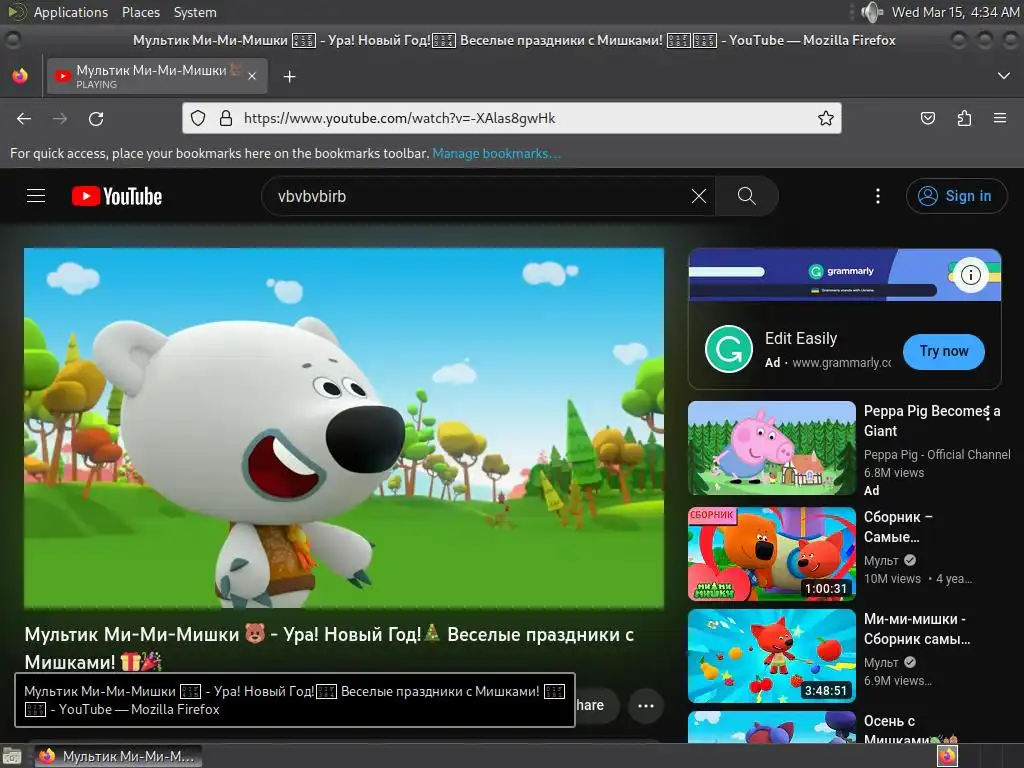Image resolution: width=1024 pixels, height=768 pixels.
Task: Click the Firefox icon in the bottom tray
Action: tap(947, 756)
